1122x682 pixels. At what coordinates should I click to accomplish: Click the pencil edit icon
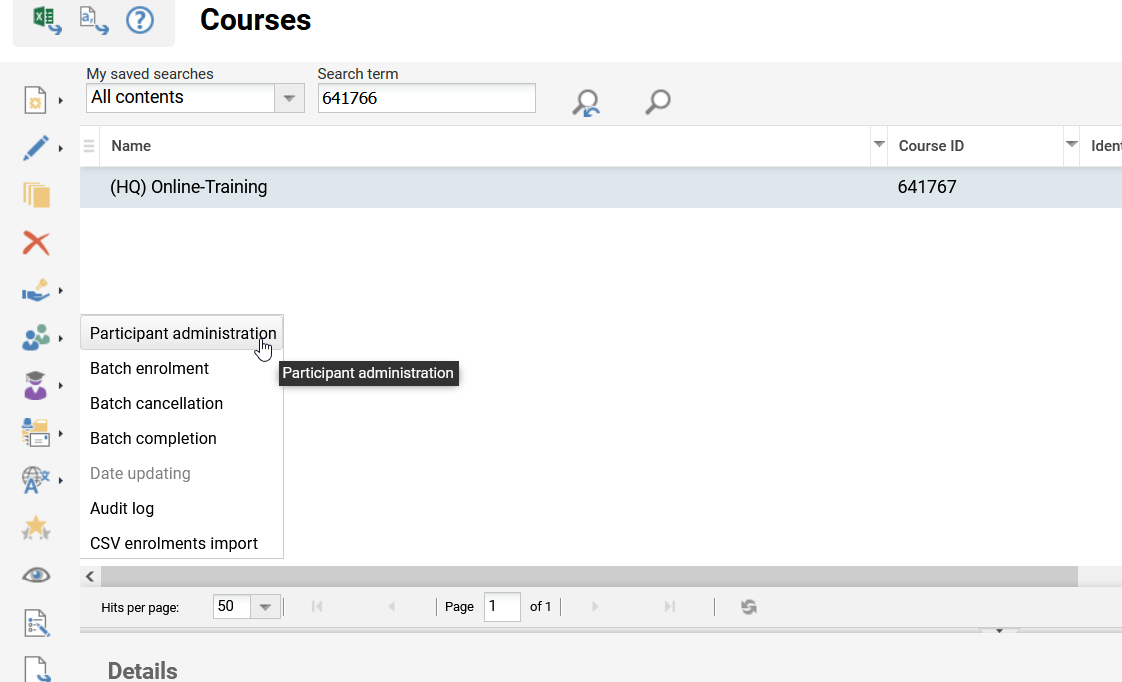(36, 148)
